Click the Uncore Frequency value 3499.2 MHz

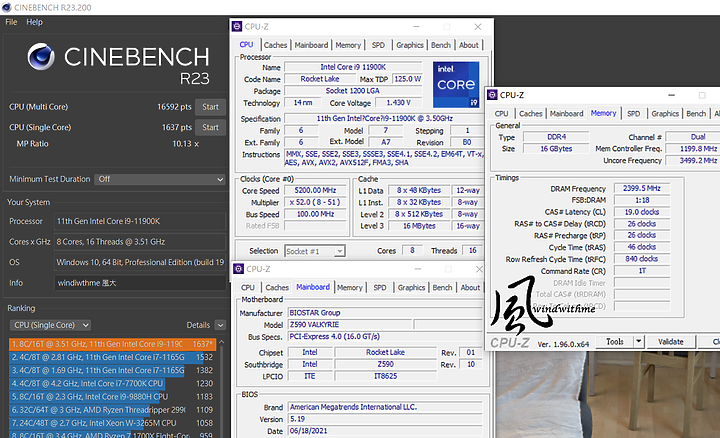(693, 161)
